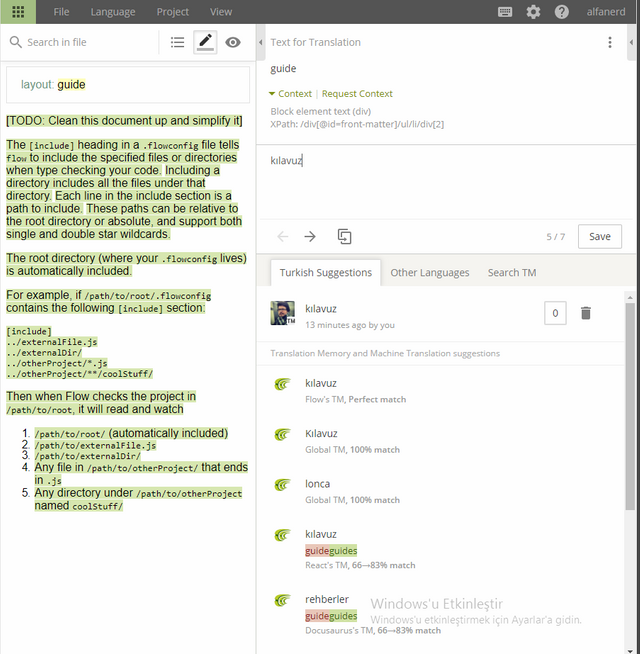Screen dimensions: 640x654
Task: Select the 'root directory' paragraph string
Action: tap(126, 264)
